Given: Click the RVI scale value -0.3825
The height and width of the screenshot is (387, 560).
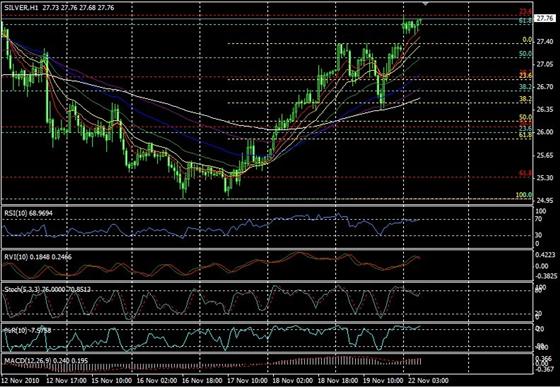Looking at the screenshot, I should [x=547, y=276].
